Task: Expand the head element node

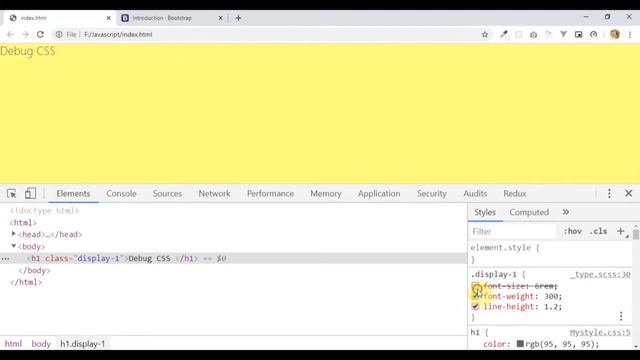Action: point(13,234)
